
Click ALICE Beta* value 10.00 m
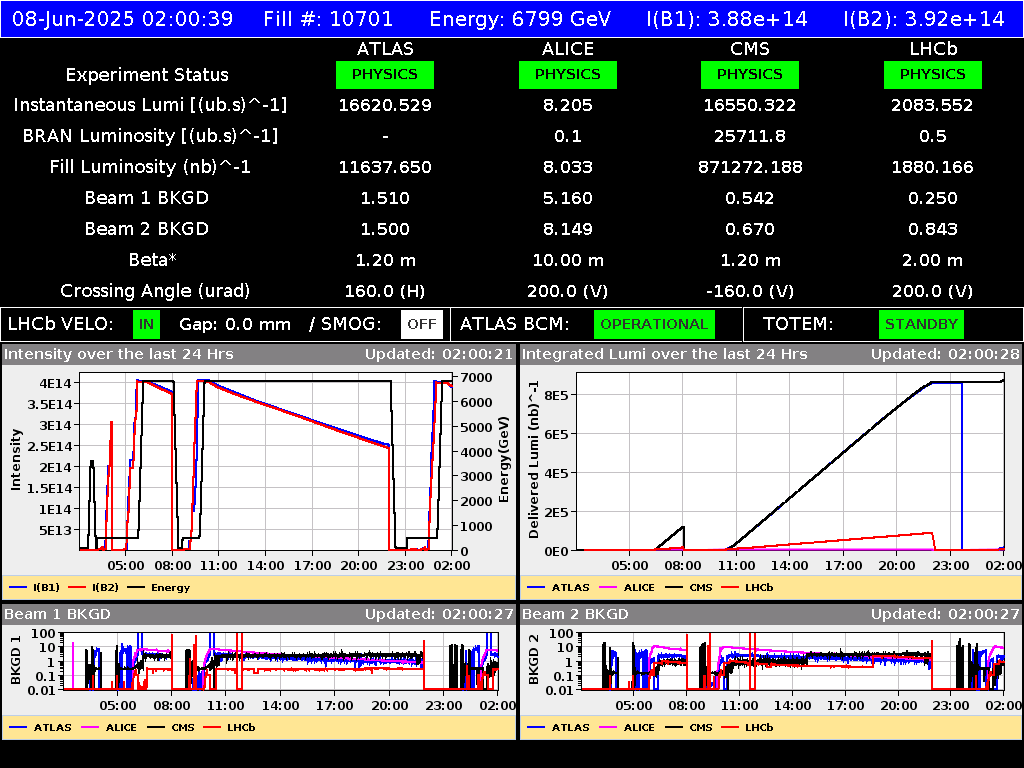click(568, 261)
